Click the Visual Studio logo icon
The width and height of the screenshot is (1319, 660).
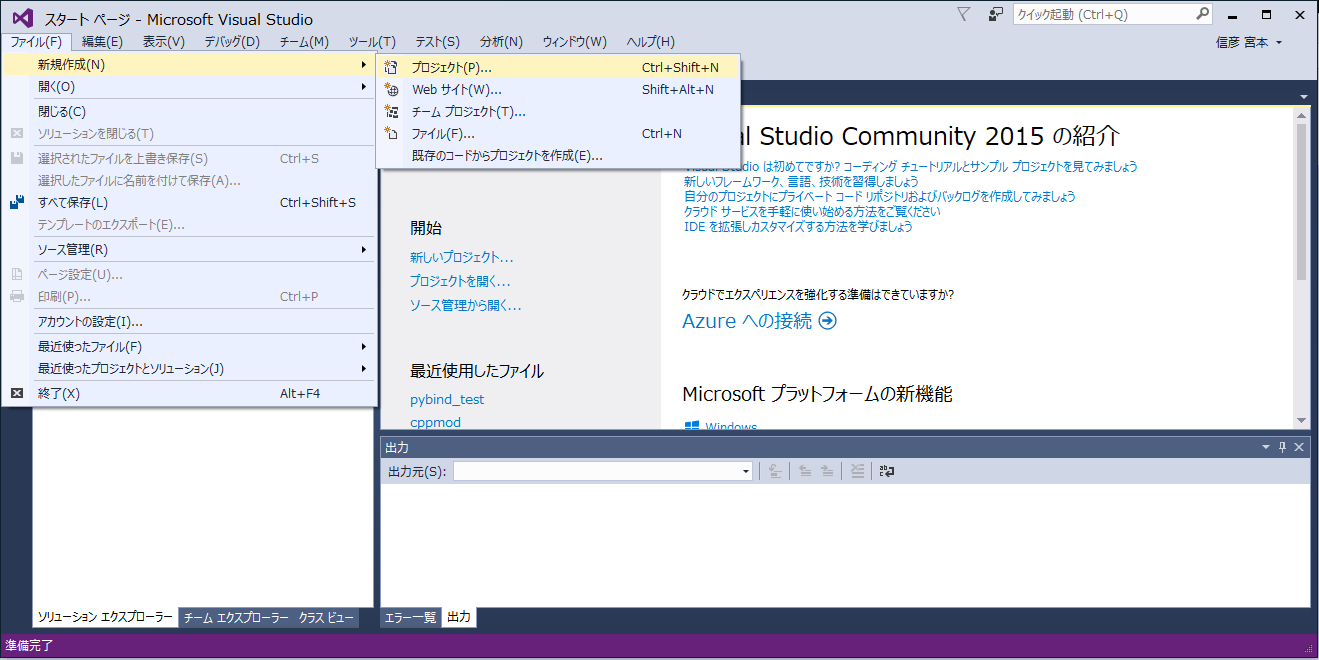[x=22, y=18]
